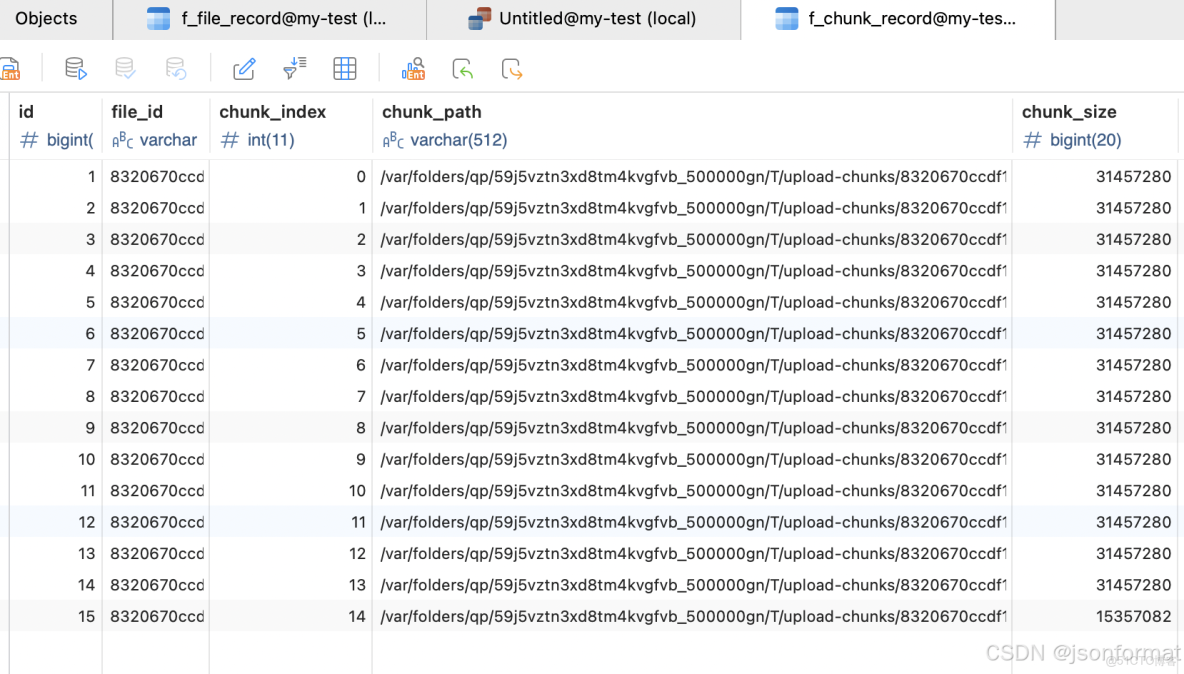This screenshot has width=1184, height=674.
Task: Open the filter and sort tool
Action: coord(294,68)
